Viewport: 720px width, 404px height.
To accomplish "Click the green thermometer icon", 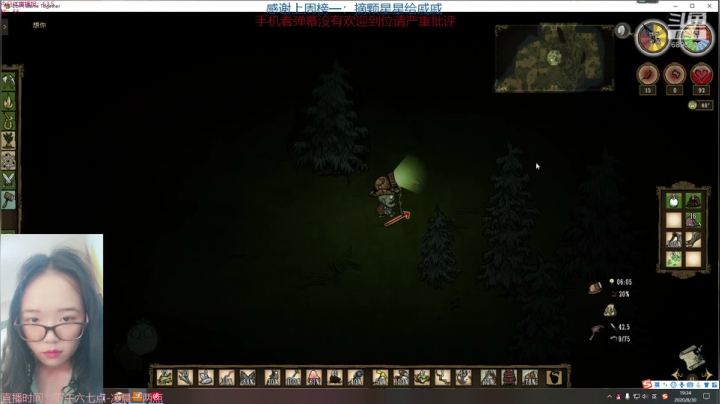I will (692, 106).
